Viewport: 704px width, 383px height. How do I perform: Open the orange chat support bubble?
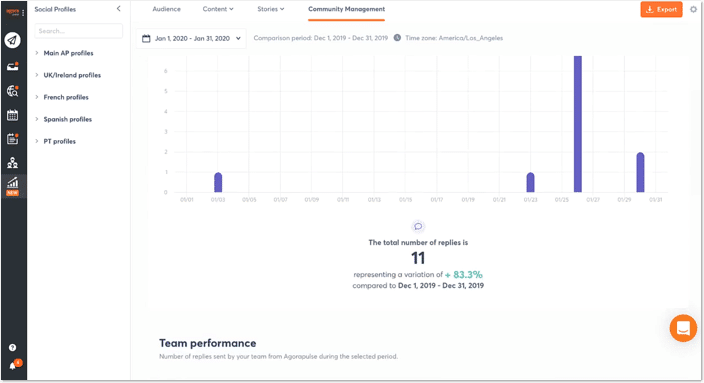(x=683, y=328)
